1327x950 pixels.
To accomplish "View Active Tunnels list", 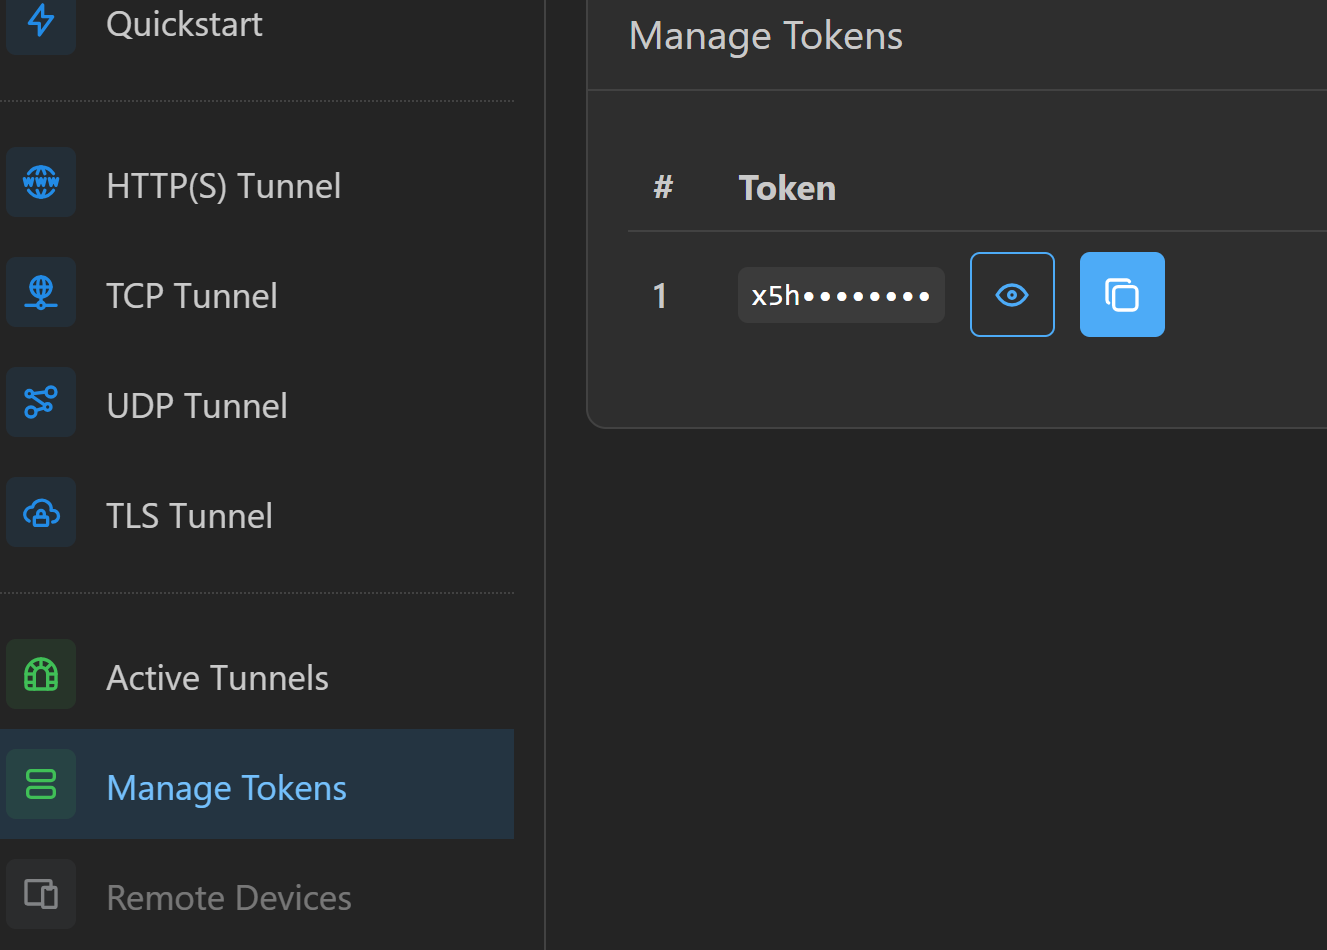I will point(217,678).
